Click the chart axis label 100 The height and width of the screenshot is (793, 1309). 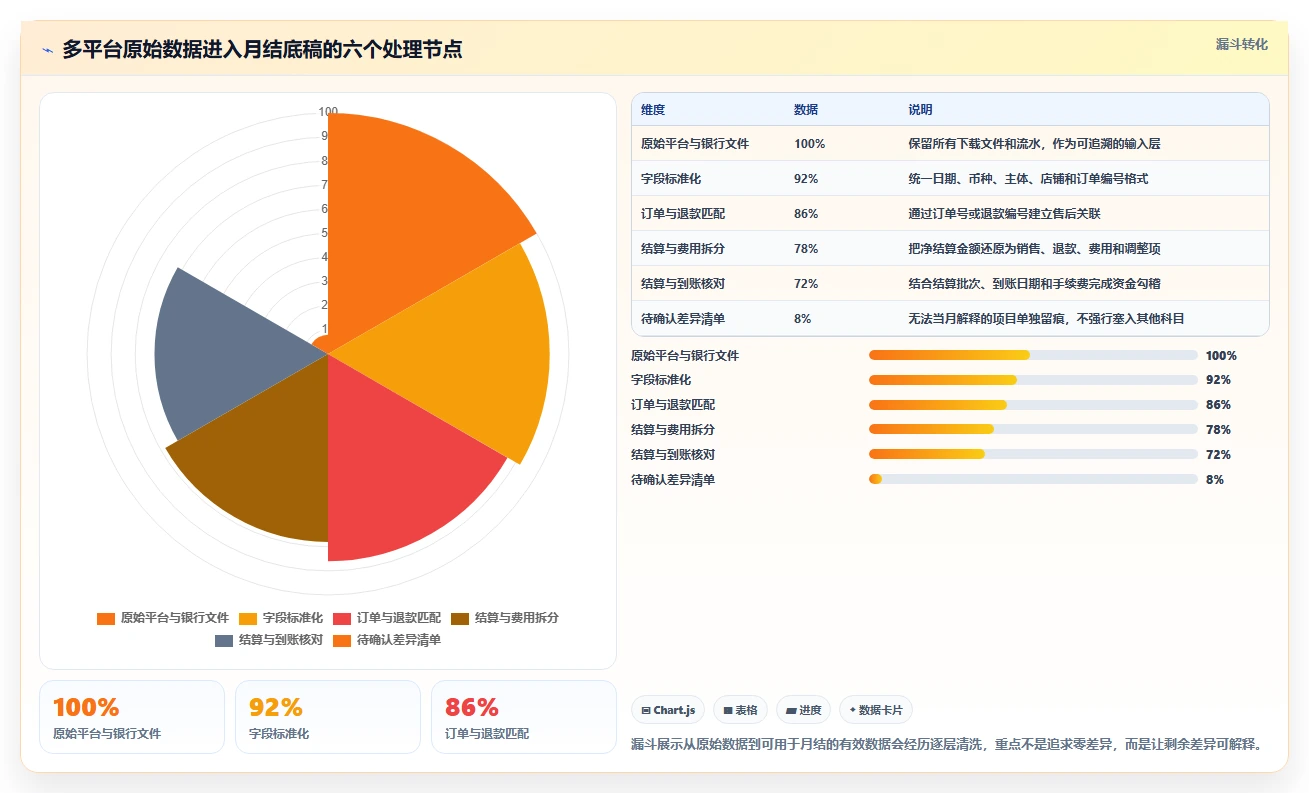[328, 112]
